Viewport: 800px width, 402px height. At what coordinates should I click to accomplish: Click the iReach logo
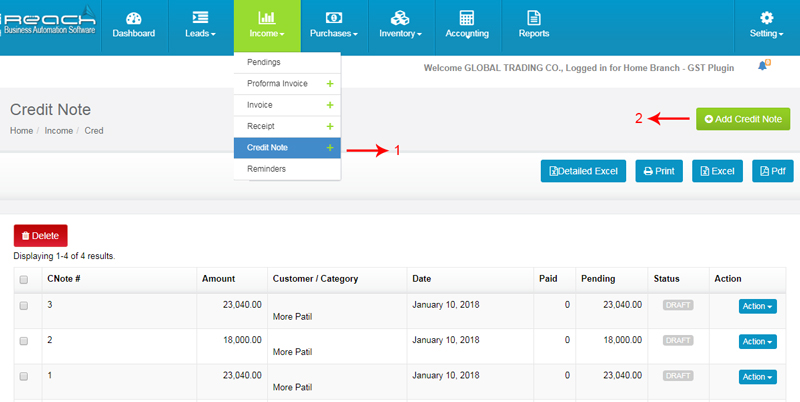pos(48,21)
